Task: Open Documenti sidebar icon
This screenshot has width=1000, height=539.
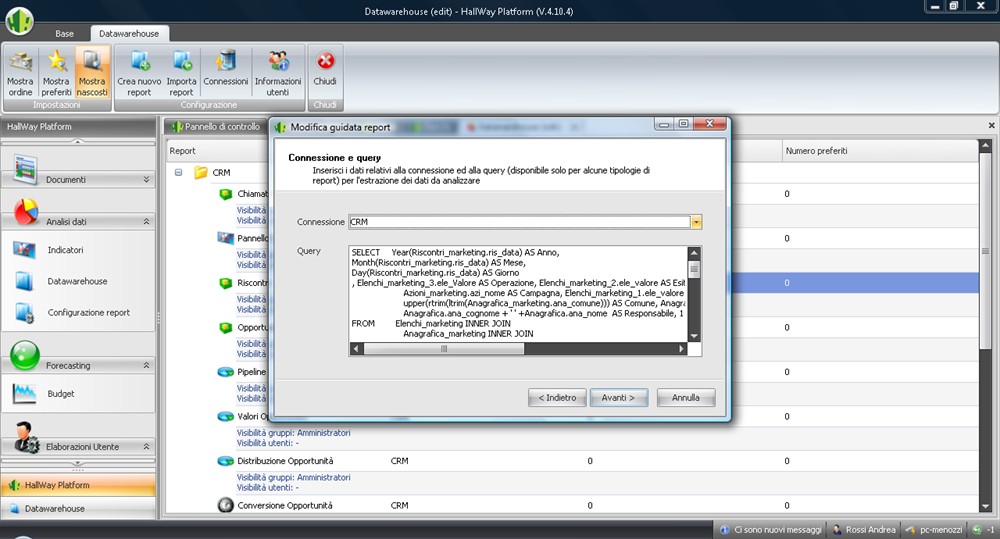Action: click(x=26, y=170)
